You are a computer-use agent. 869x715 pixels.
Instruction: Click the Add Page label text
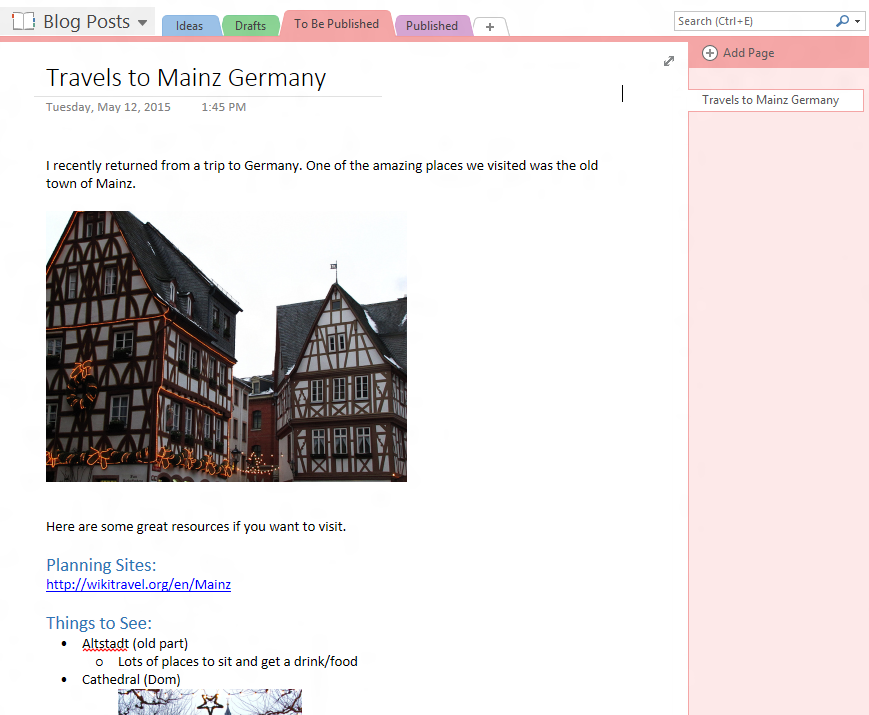click(748, 53)
